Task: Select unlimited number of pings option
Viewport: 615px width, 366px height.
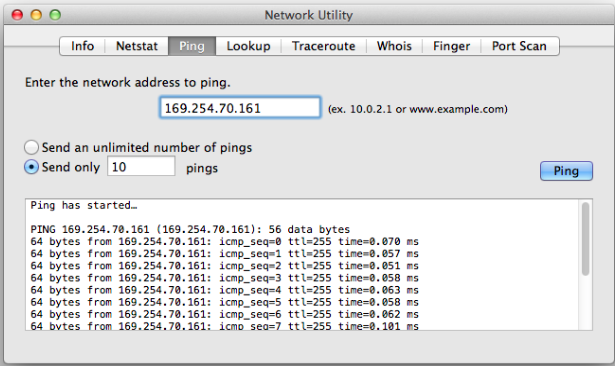Action: tap(31, 147)
